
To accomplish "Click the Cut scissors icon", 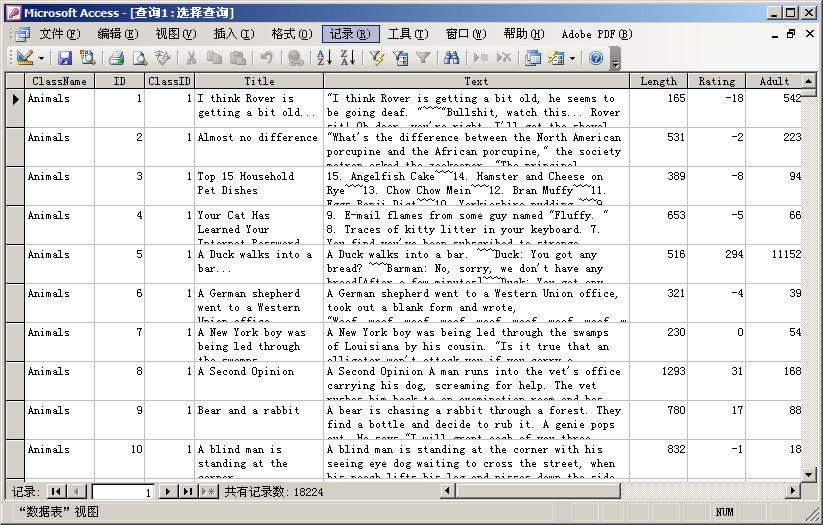I will point(192,58).
